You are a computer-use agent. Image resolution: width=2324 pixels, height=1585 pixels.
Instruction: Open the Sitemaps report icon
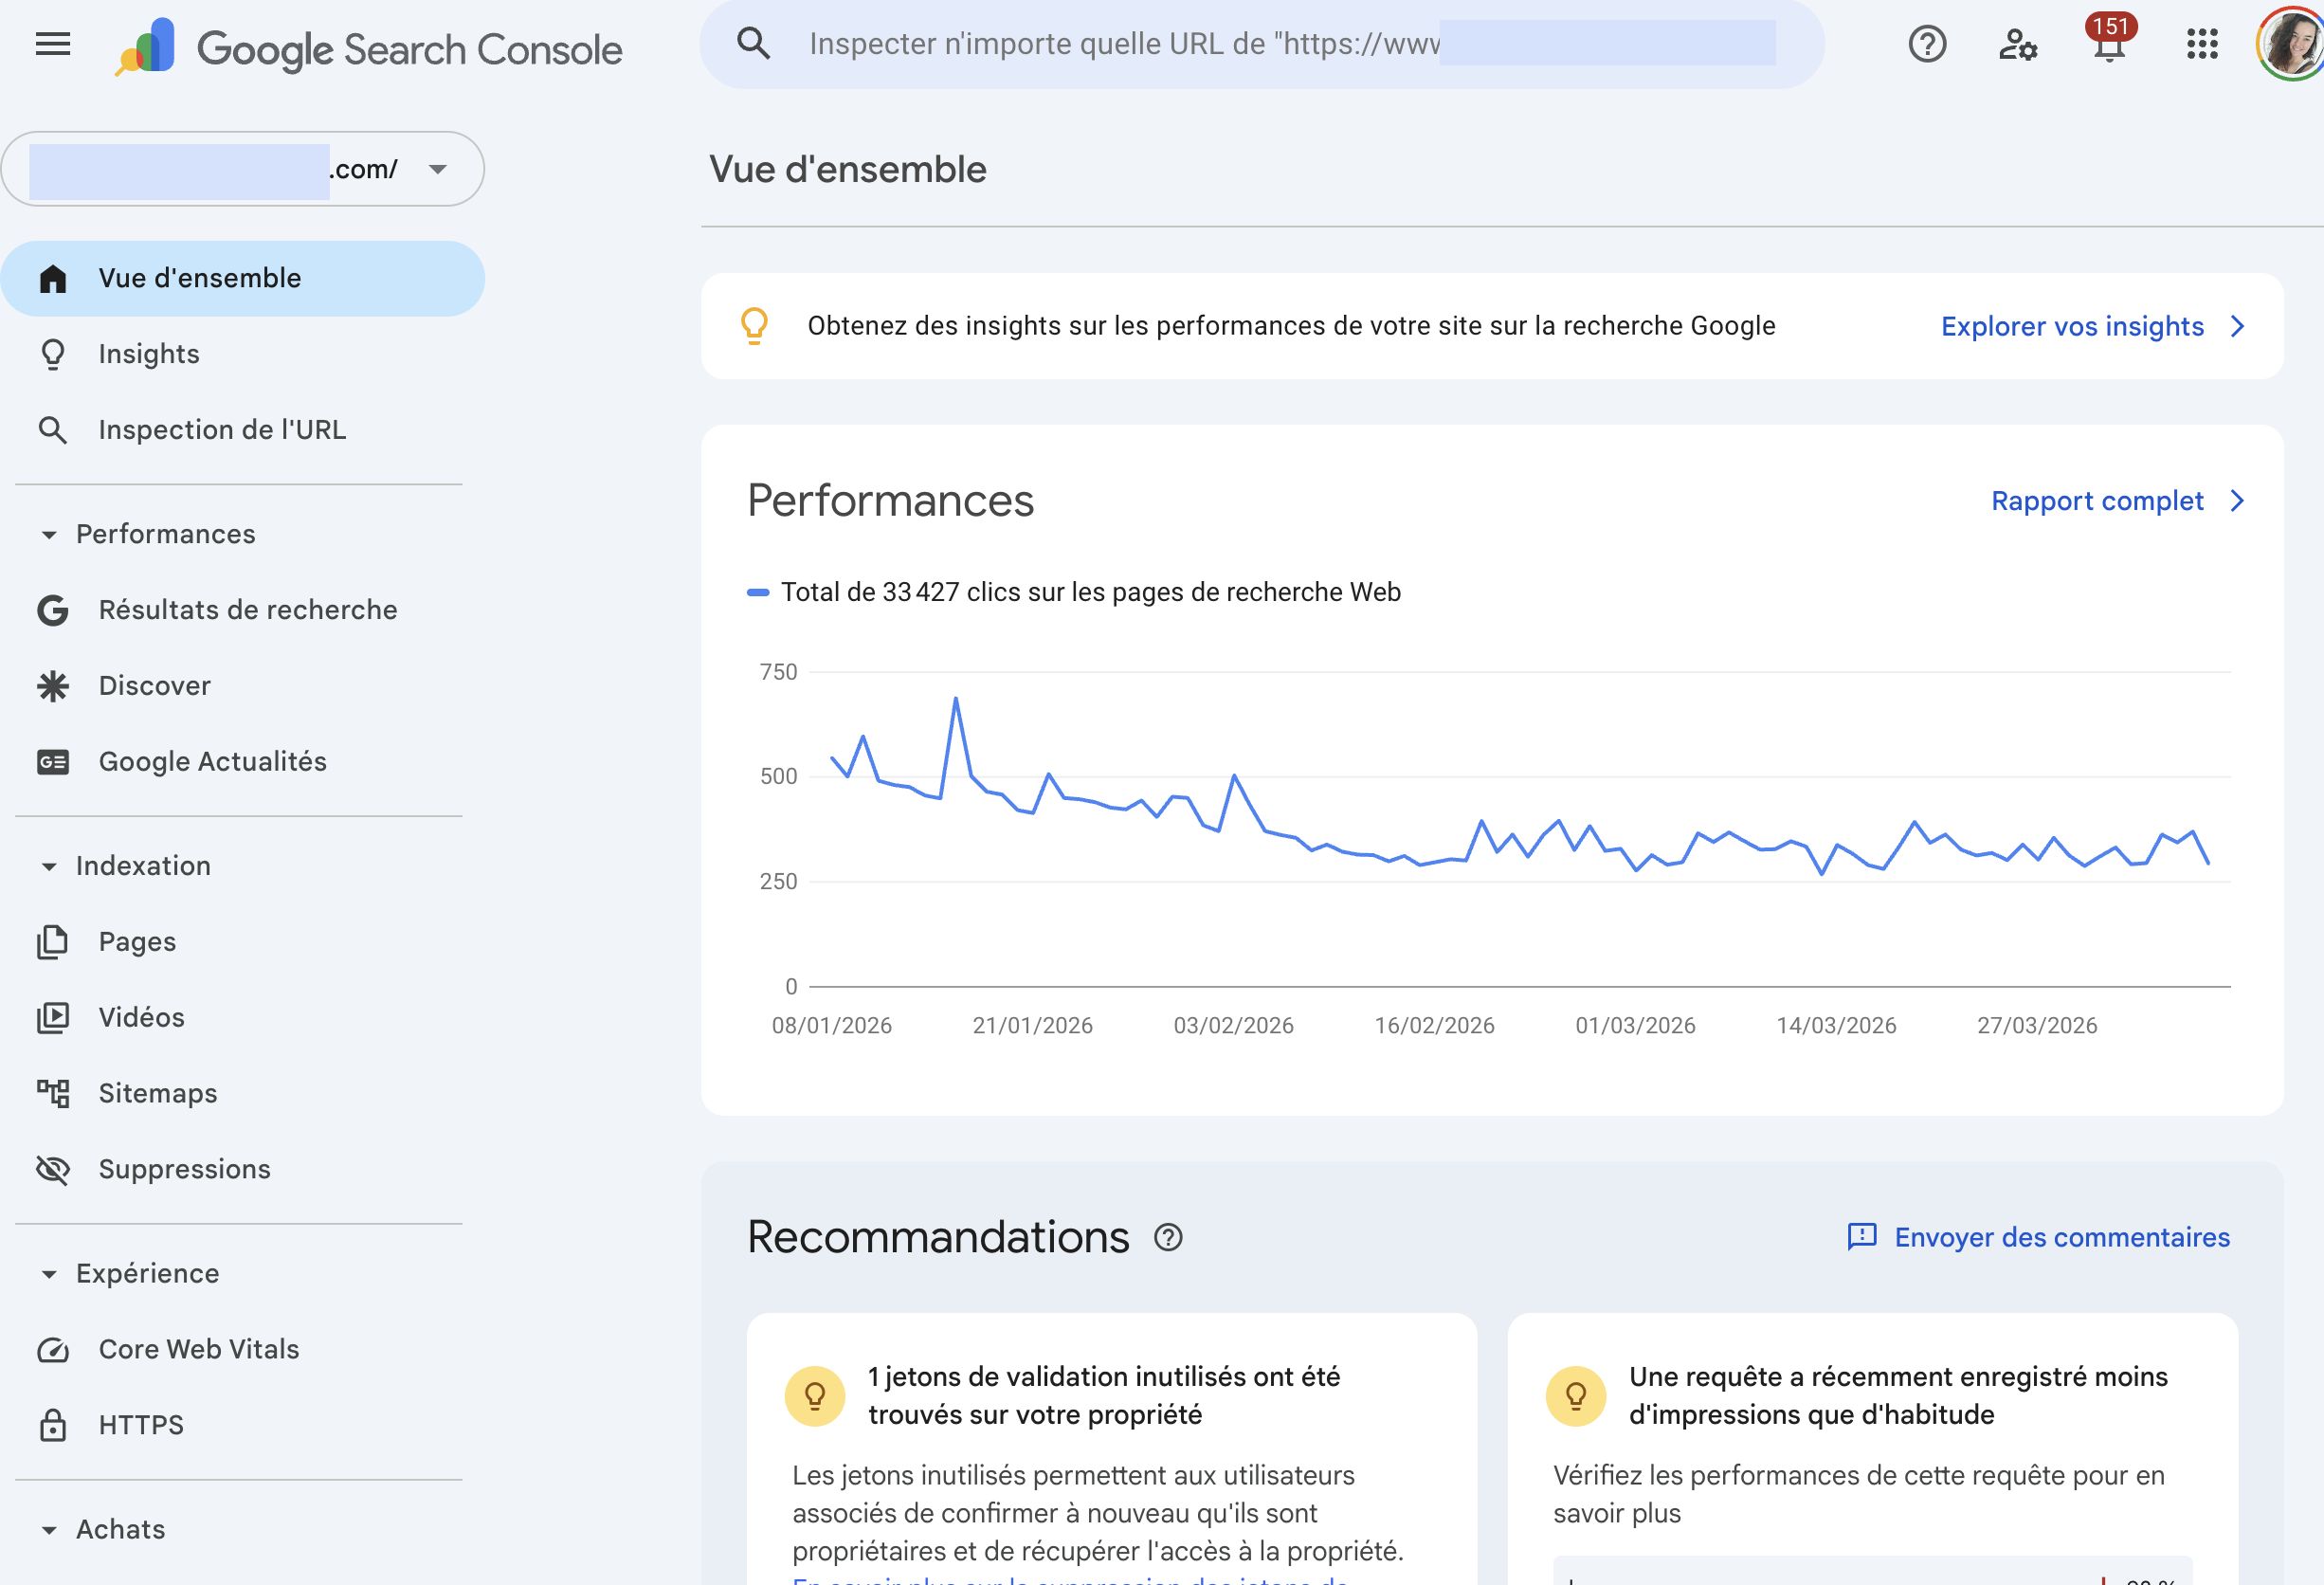click(53, 1092)
